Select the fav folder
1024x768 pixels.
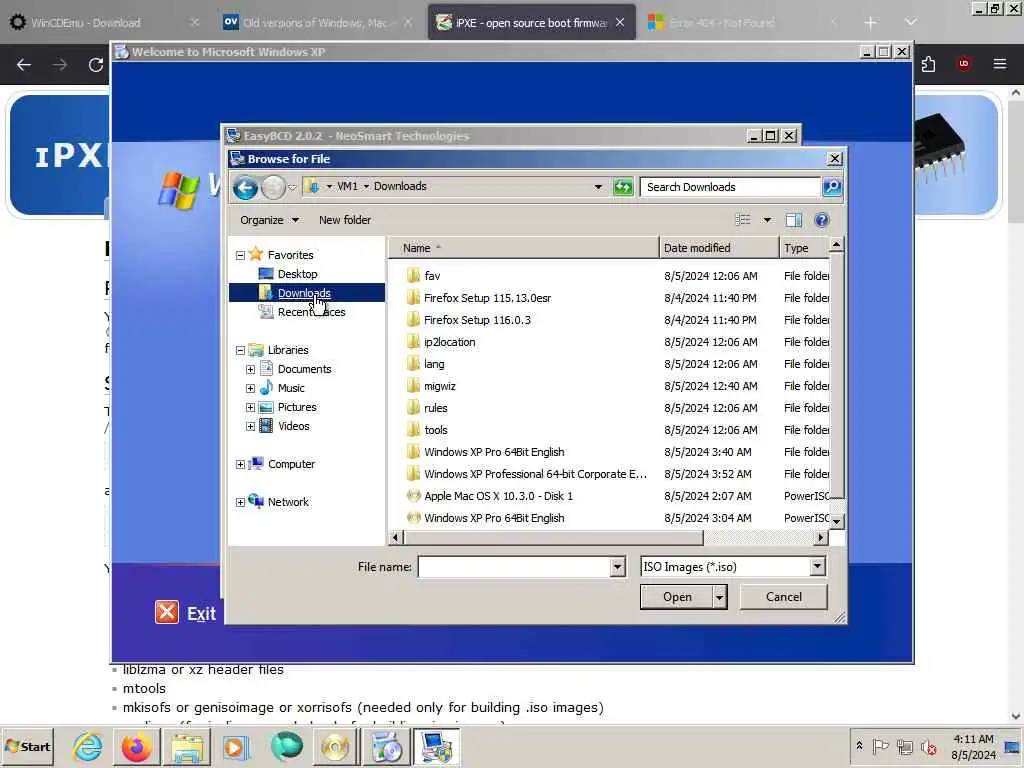coord(432,276)
